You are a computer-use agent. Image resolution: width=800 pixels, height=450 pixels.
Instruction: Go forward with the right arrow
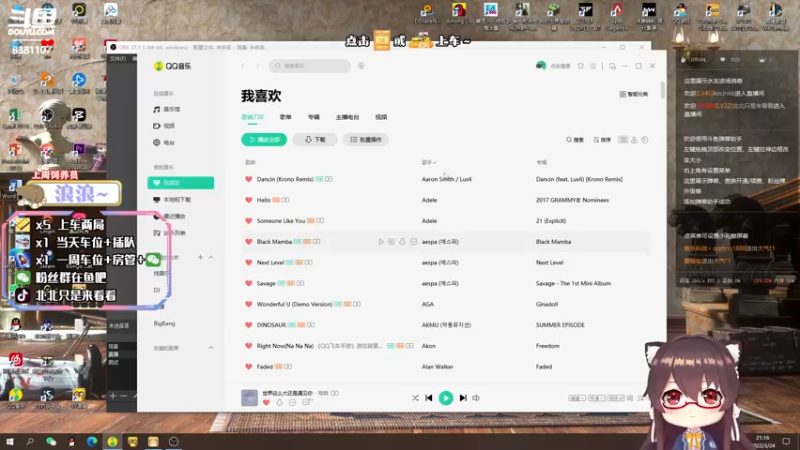(258, 66)
